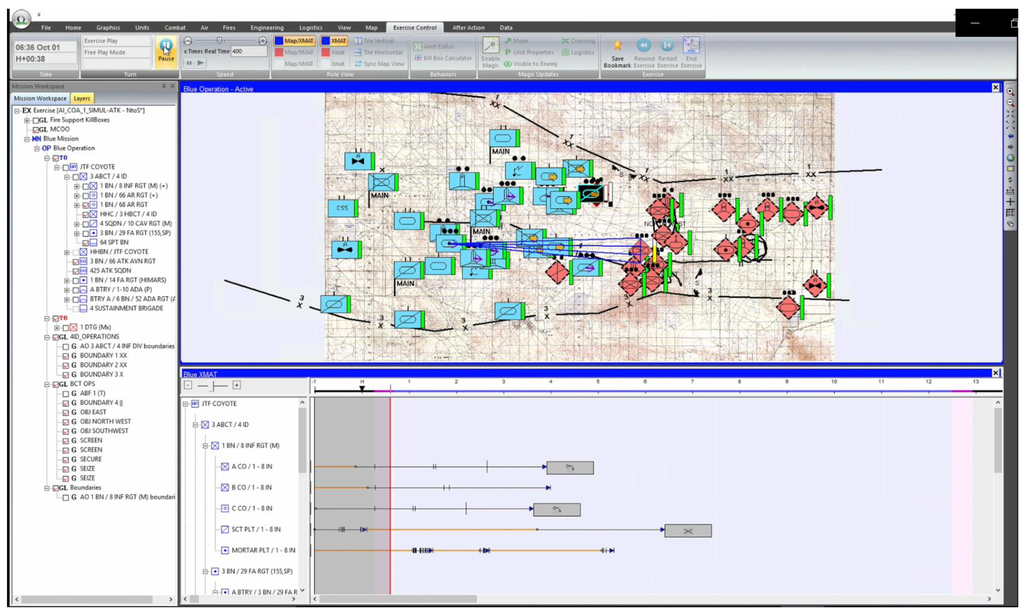Click Tile Horizontal in Role View
Screen dimensions: 1023x613
[378, 52]
